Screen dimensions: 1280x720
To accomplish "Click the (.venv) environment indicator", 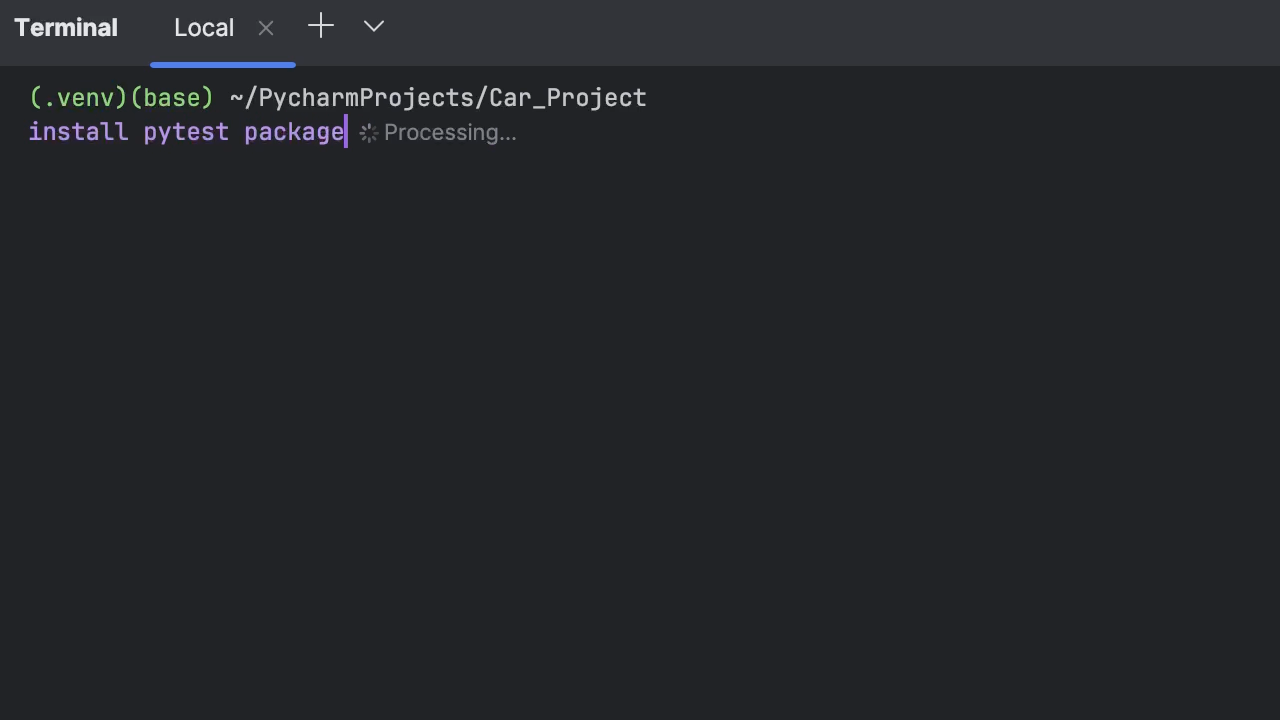I will click(x=78, y=98).
